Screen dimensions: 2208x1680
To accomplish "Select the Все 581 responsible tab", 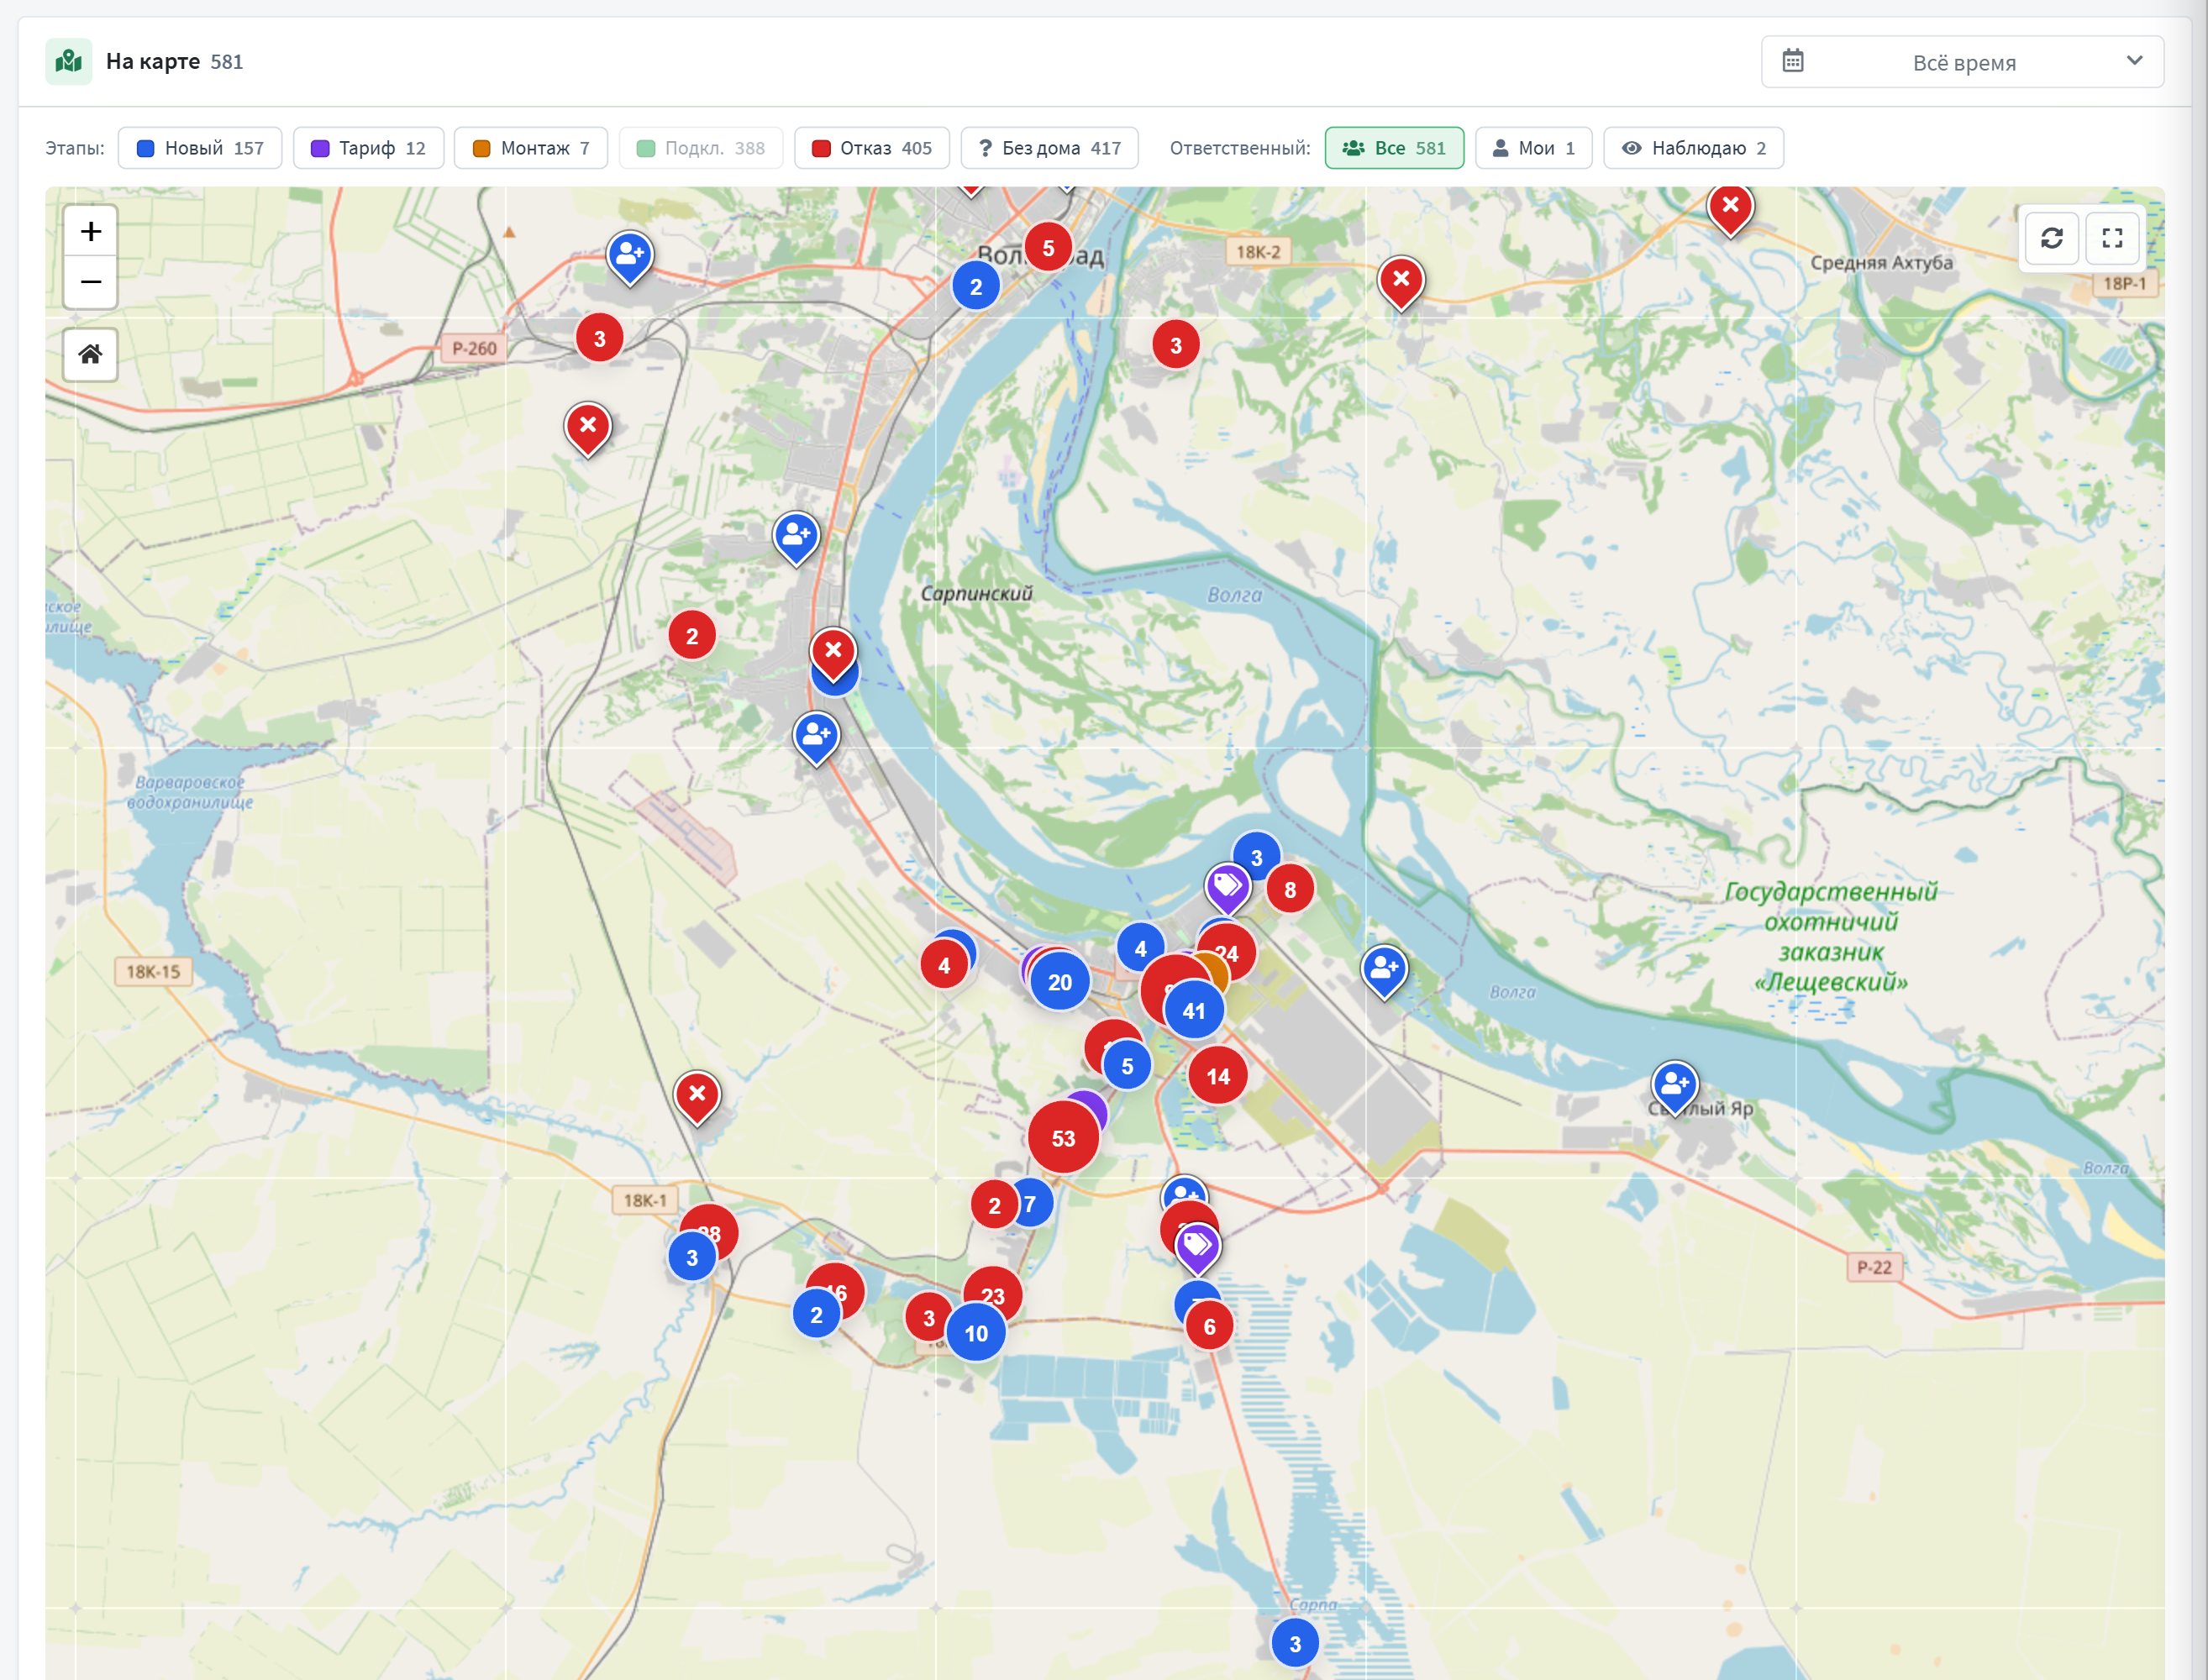I will pos(1394,148).
